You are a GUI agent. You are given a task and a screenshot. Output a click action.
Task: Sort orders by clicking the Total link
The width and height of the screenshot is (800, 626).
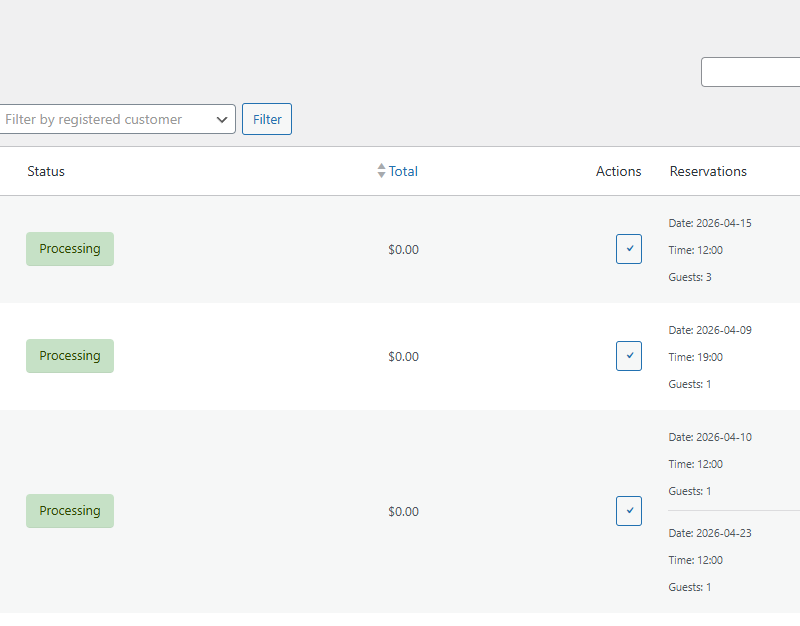[x=402, y=171]
